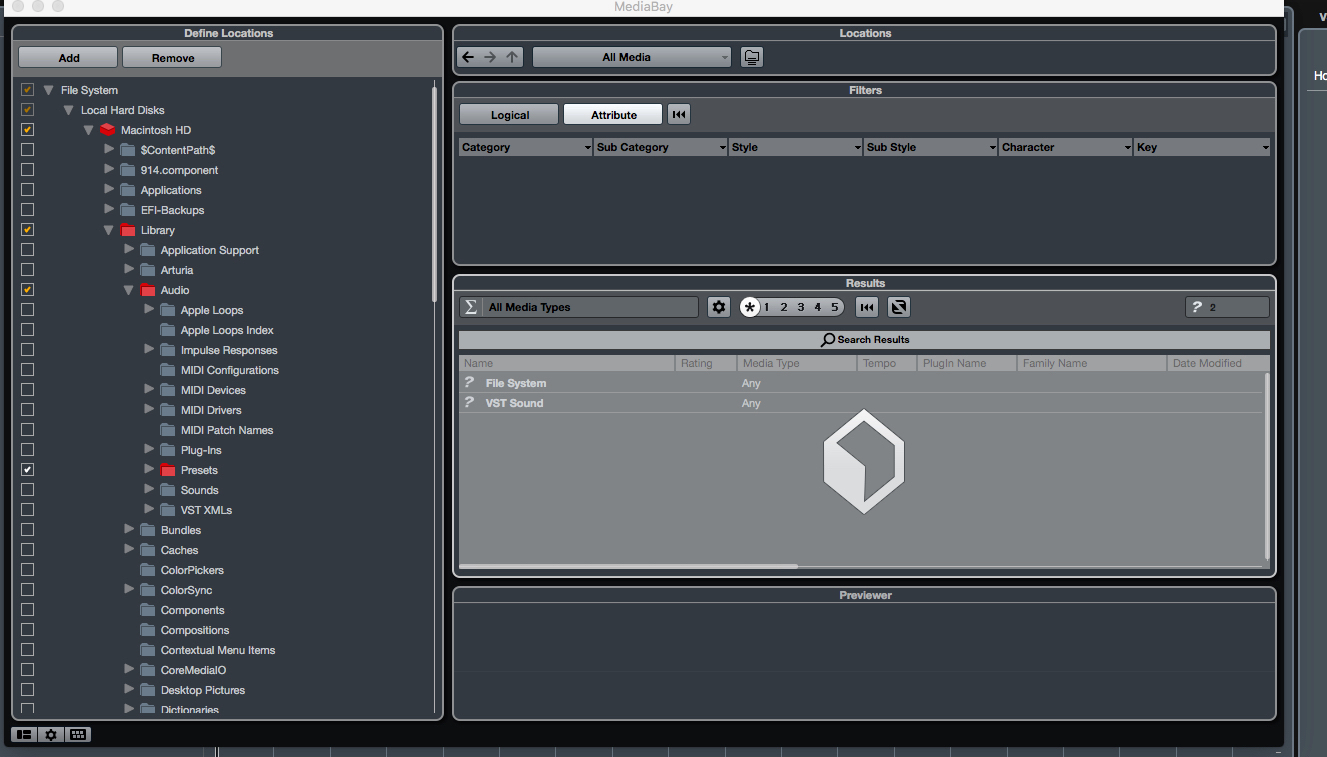Sort results by Name column

(567, 363)
